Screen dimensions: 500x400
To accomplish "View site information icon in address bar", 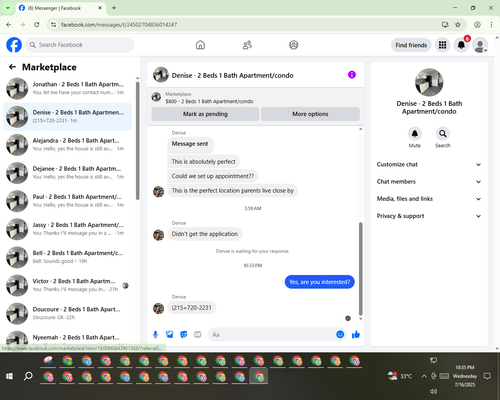I will coord(53,24).
